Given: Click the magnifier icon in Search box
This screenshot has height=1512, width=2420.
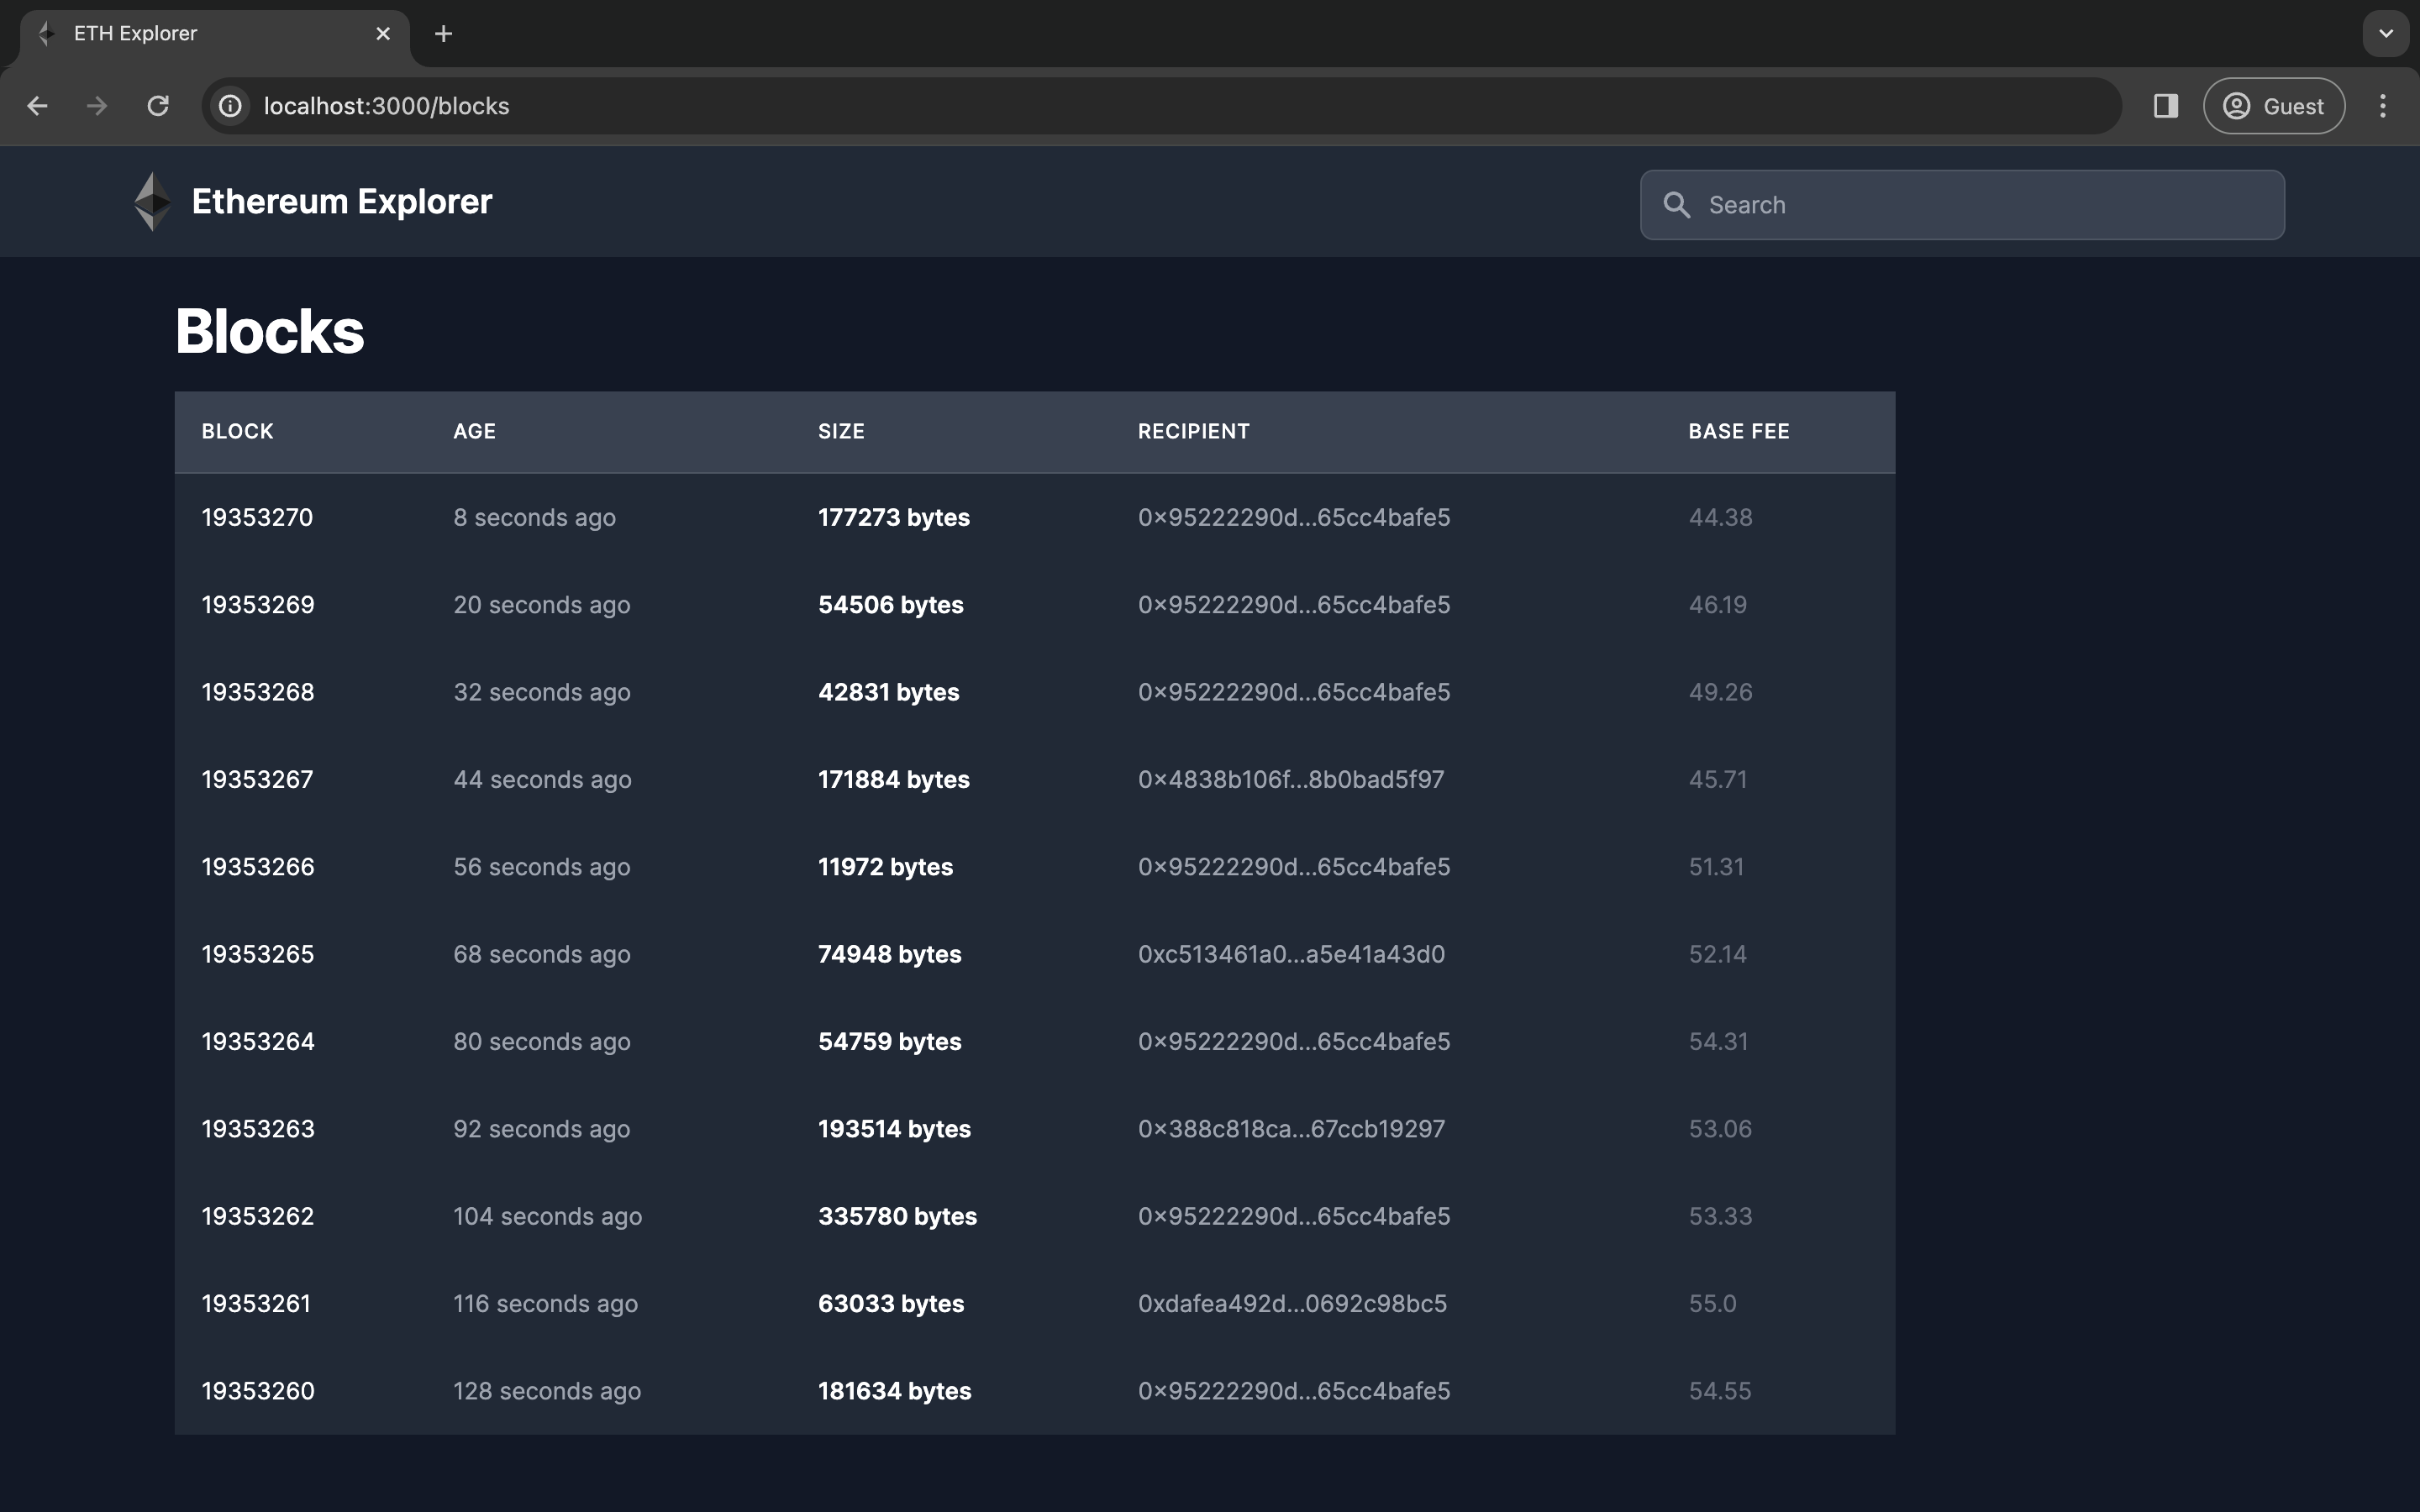Looking at the screenshot, I should tap(1677, 205).
